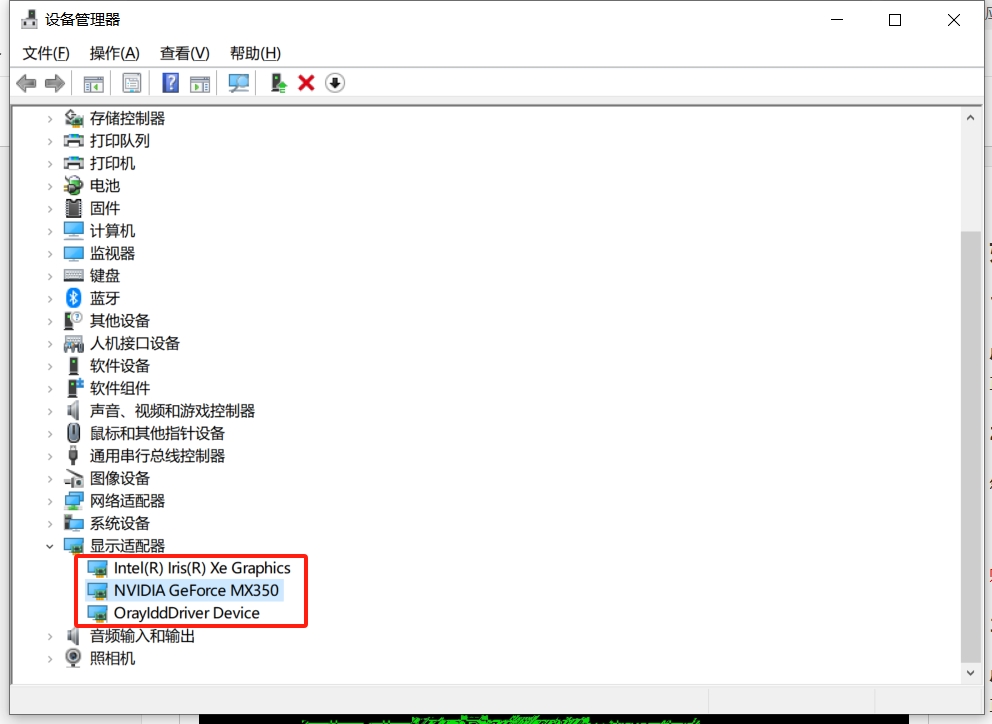
Task: Select NVIDIA GeForce MX350 device
Action: pyautogui.click(x=196, y=590)
